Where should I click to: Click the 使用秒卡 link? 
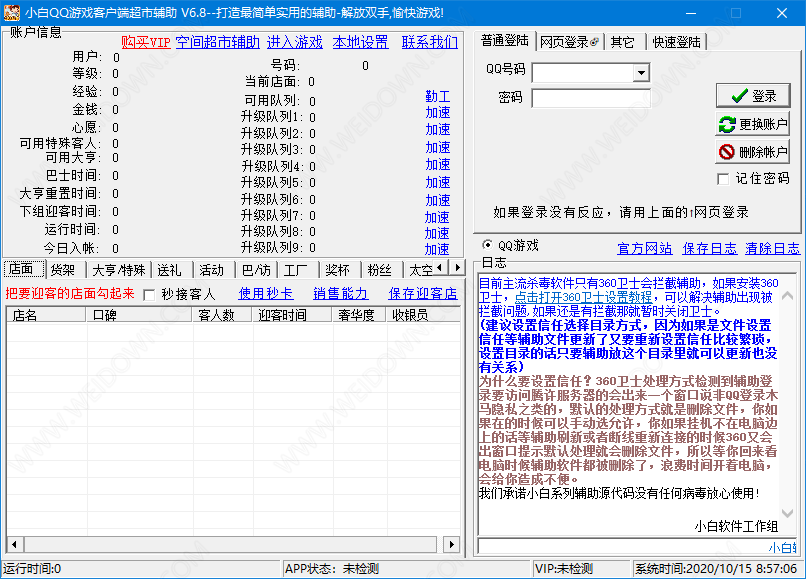[x=266, y=294]
